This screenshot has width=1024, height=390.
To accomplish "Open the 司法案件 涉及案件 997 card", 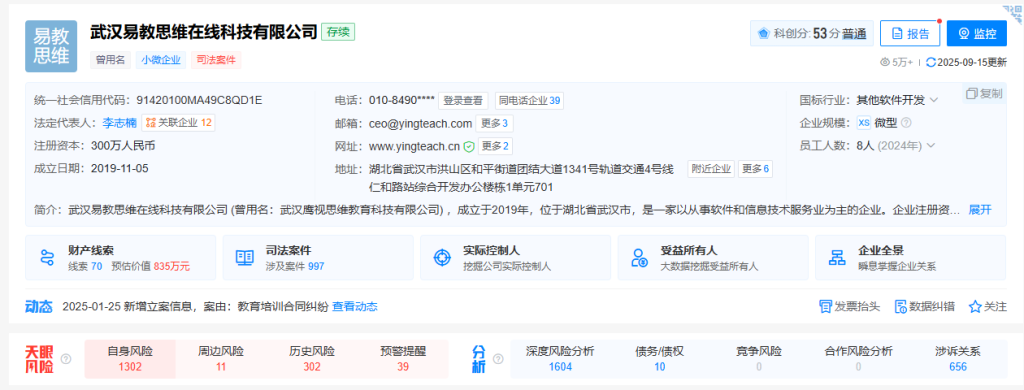I will coord(318,257).
